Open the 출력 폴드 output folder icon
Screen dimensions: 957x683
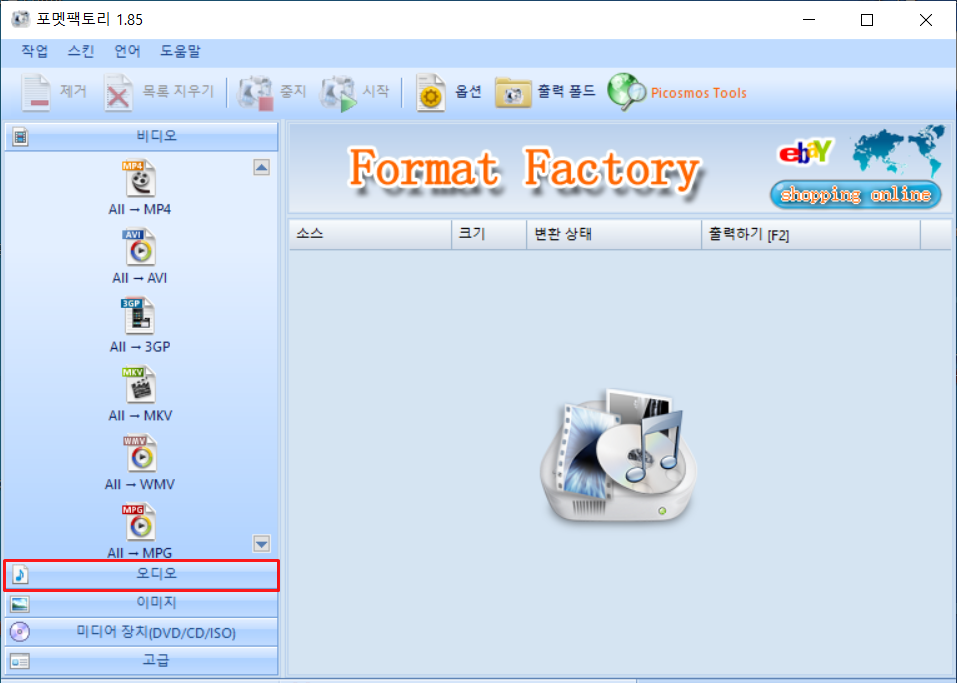(513, 93)
